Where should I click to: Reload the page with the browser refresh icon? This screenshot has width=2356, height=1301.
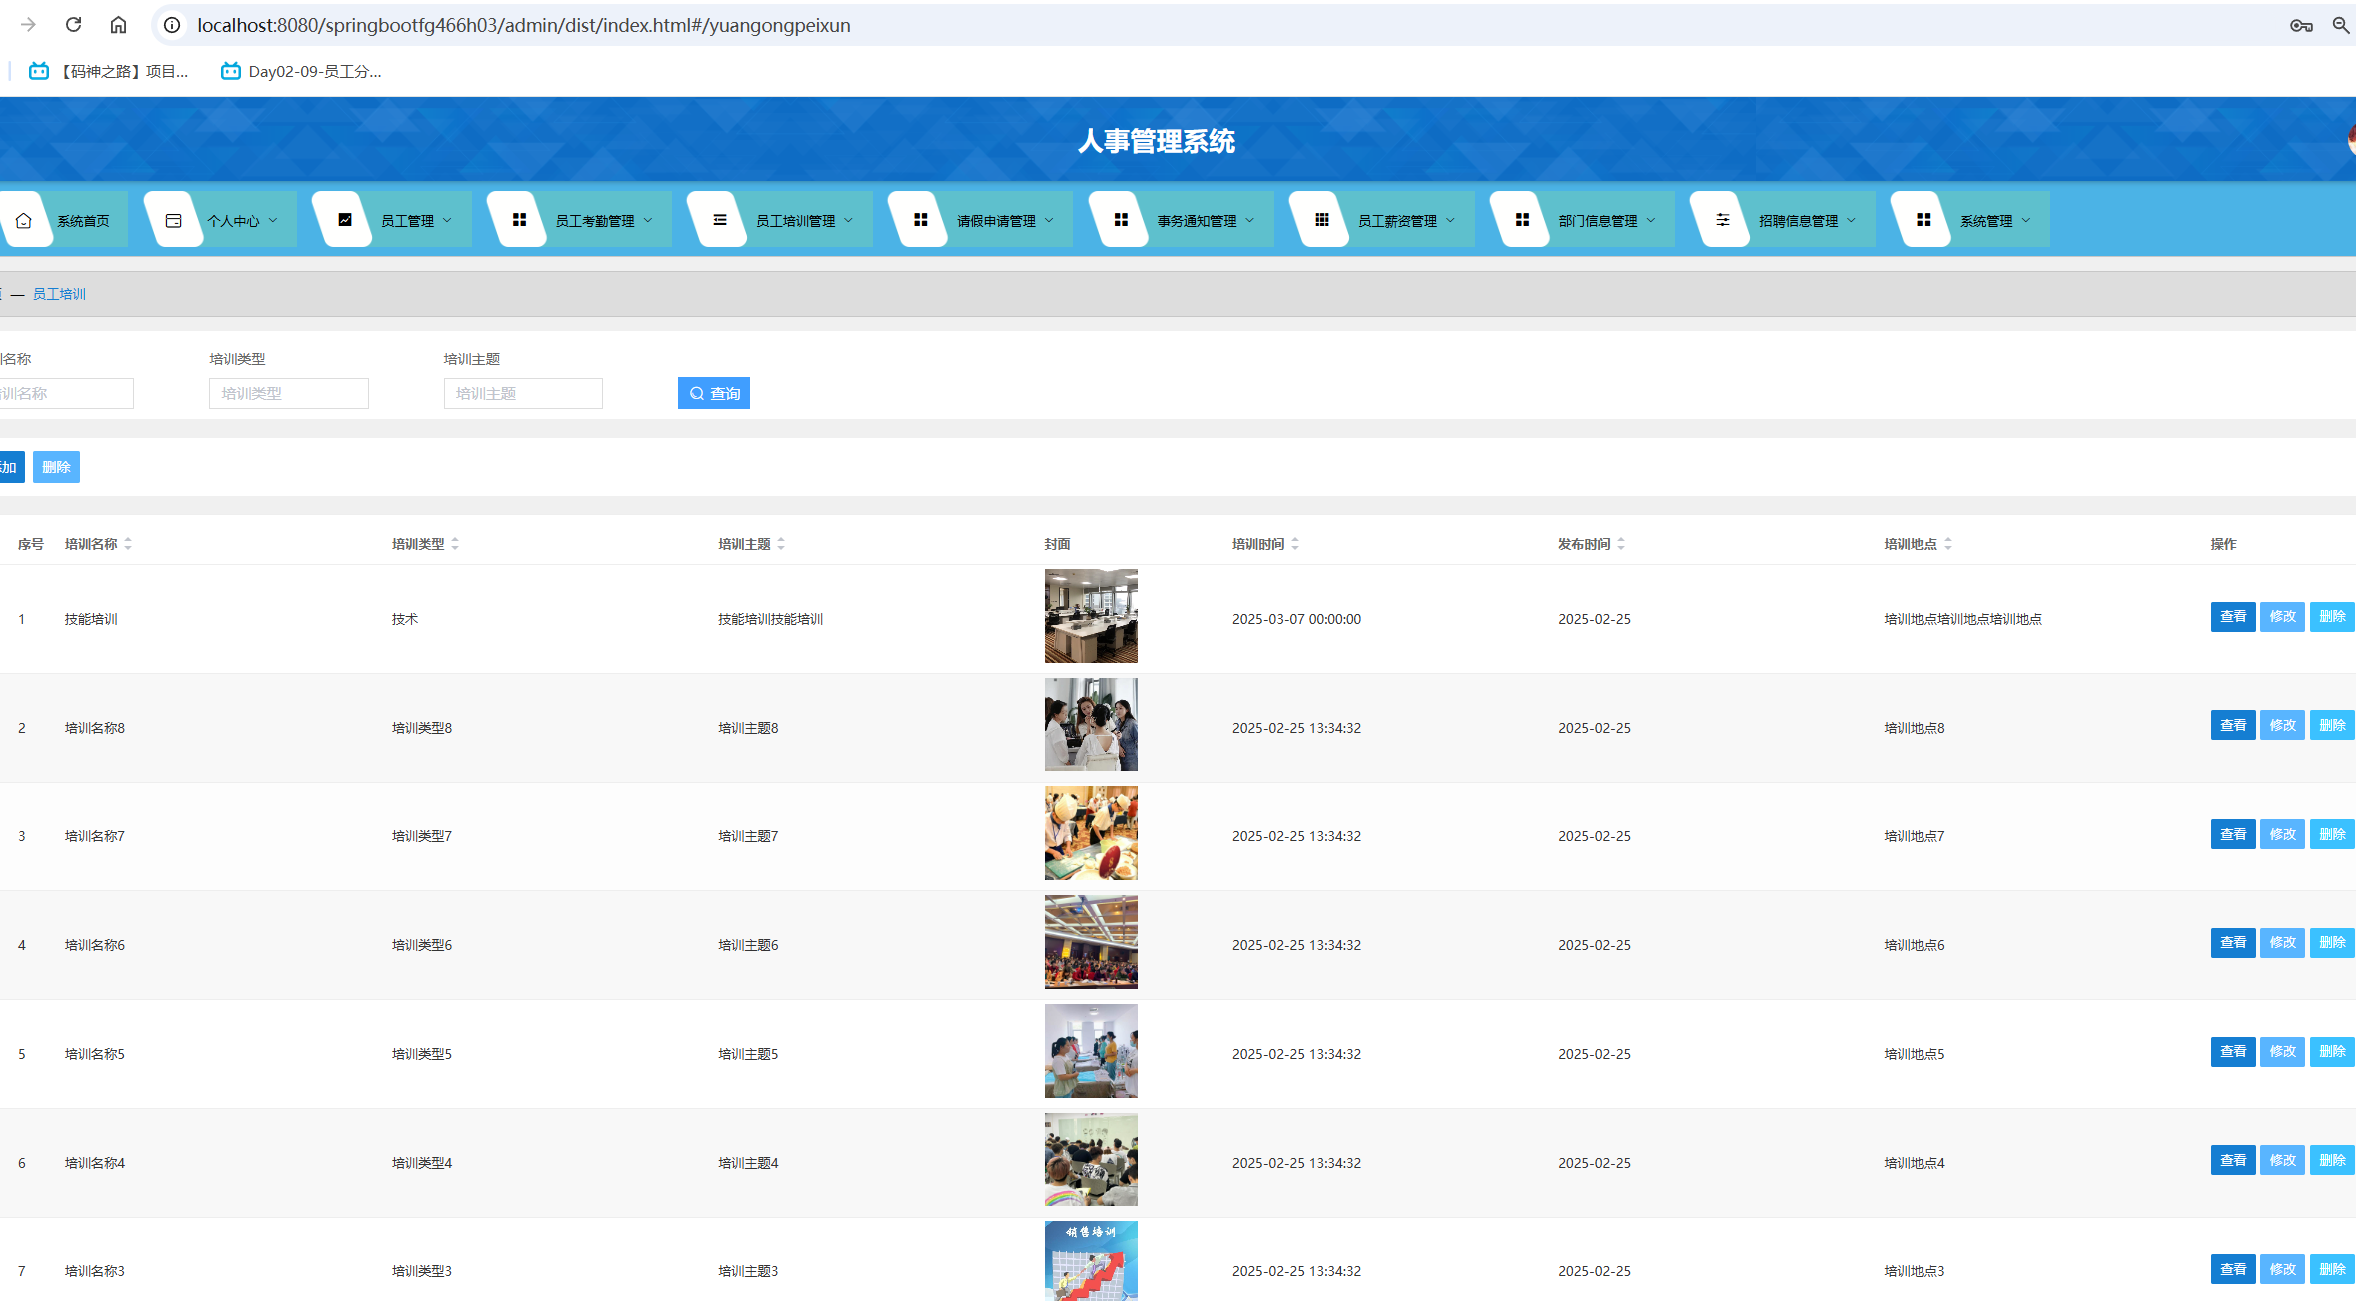[73, 25]
